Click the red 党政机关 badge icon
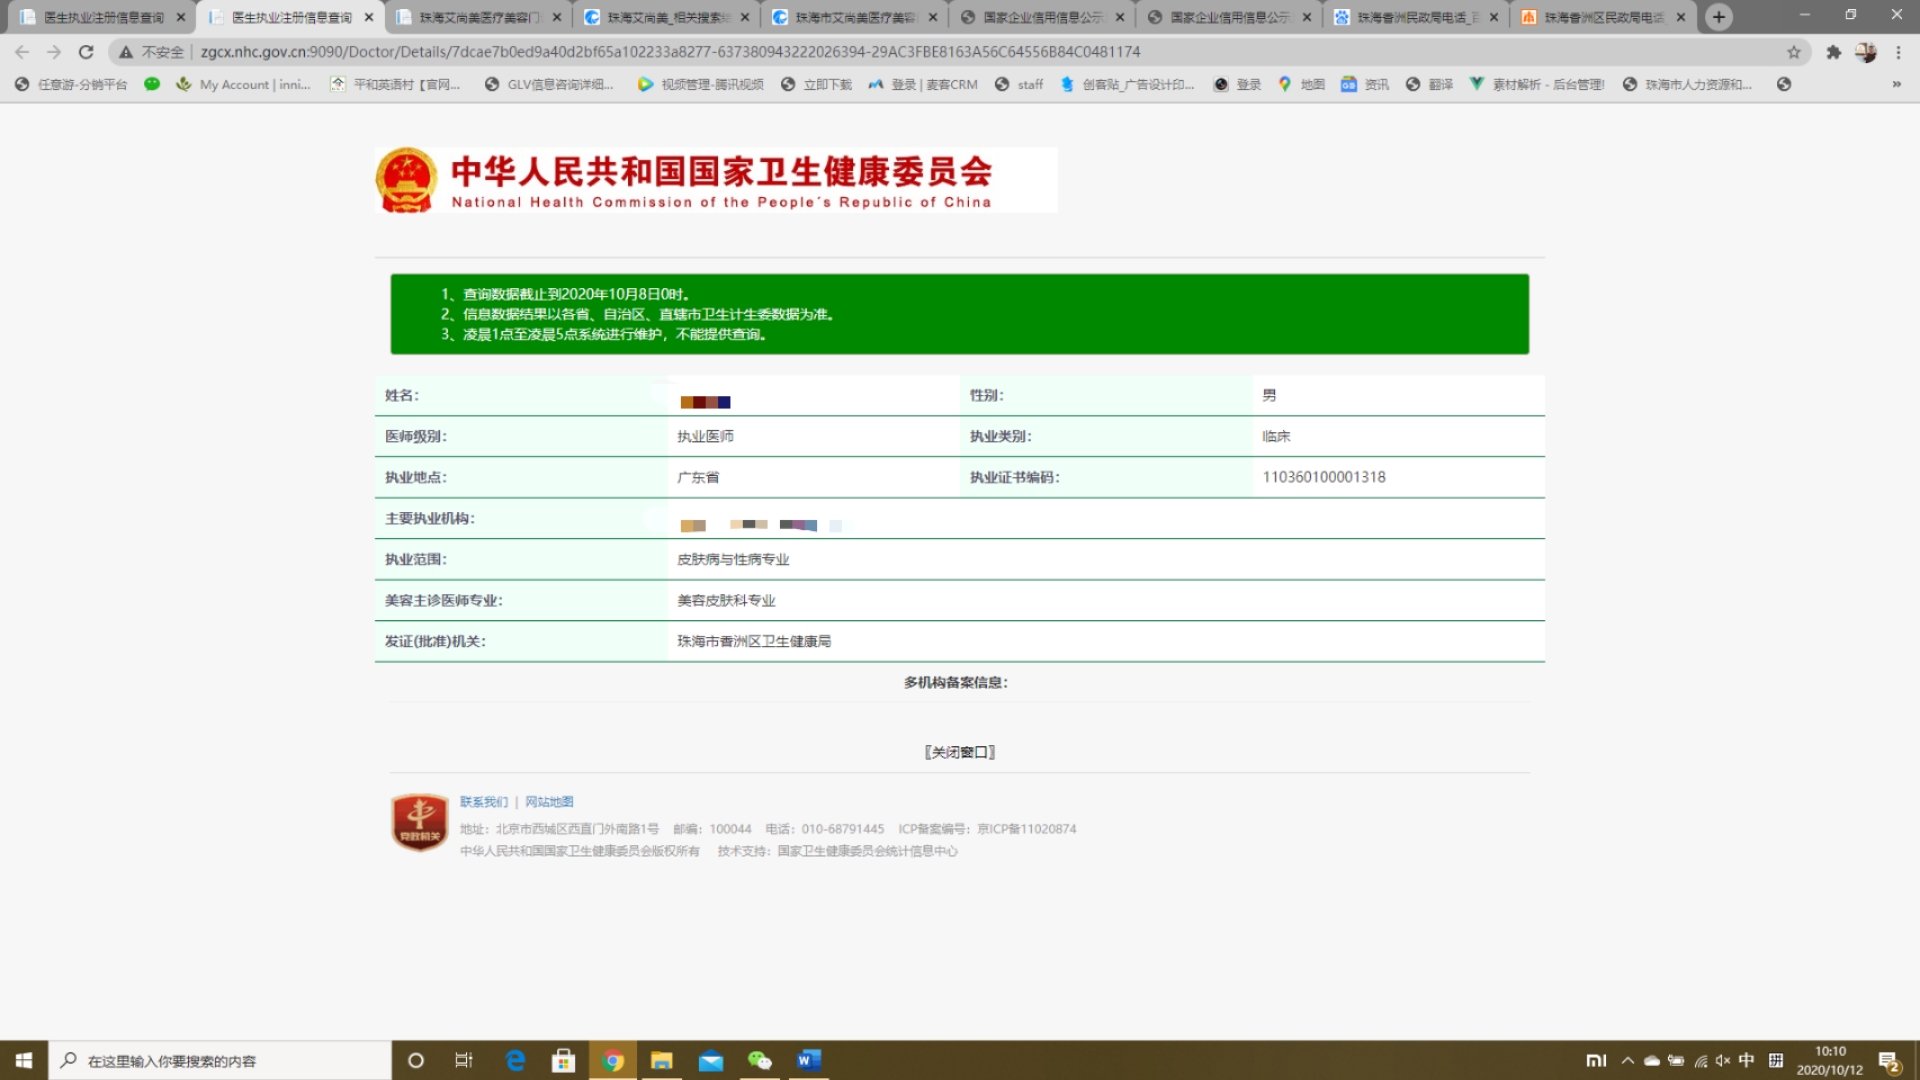 coord(420,822)
